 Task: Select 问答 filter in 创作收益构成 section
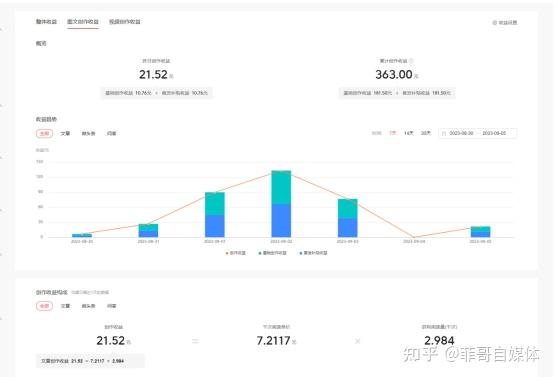click(111, 306)
